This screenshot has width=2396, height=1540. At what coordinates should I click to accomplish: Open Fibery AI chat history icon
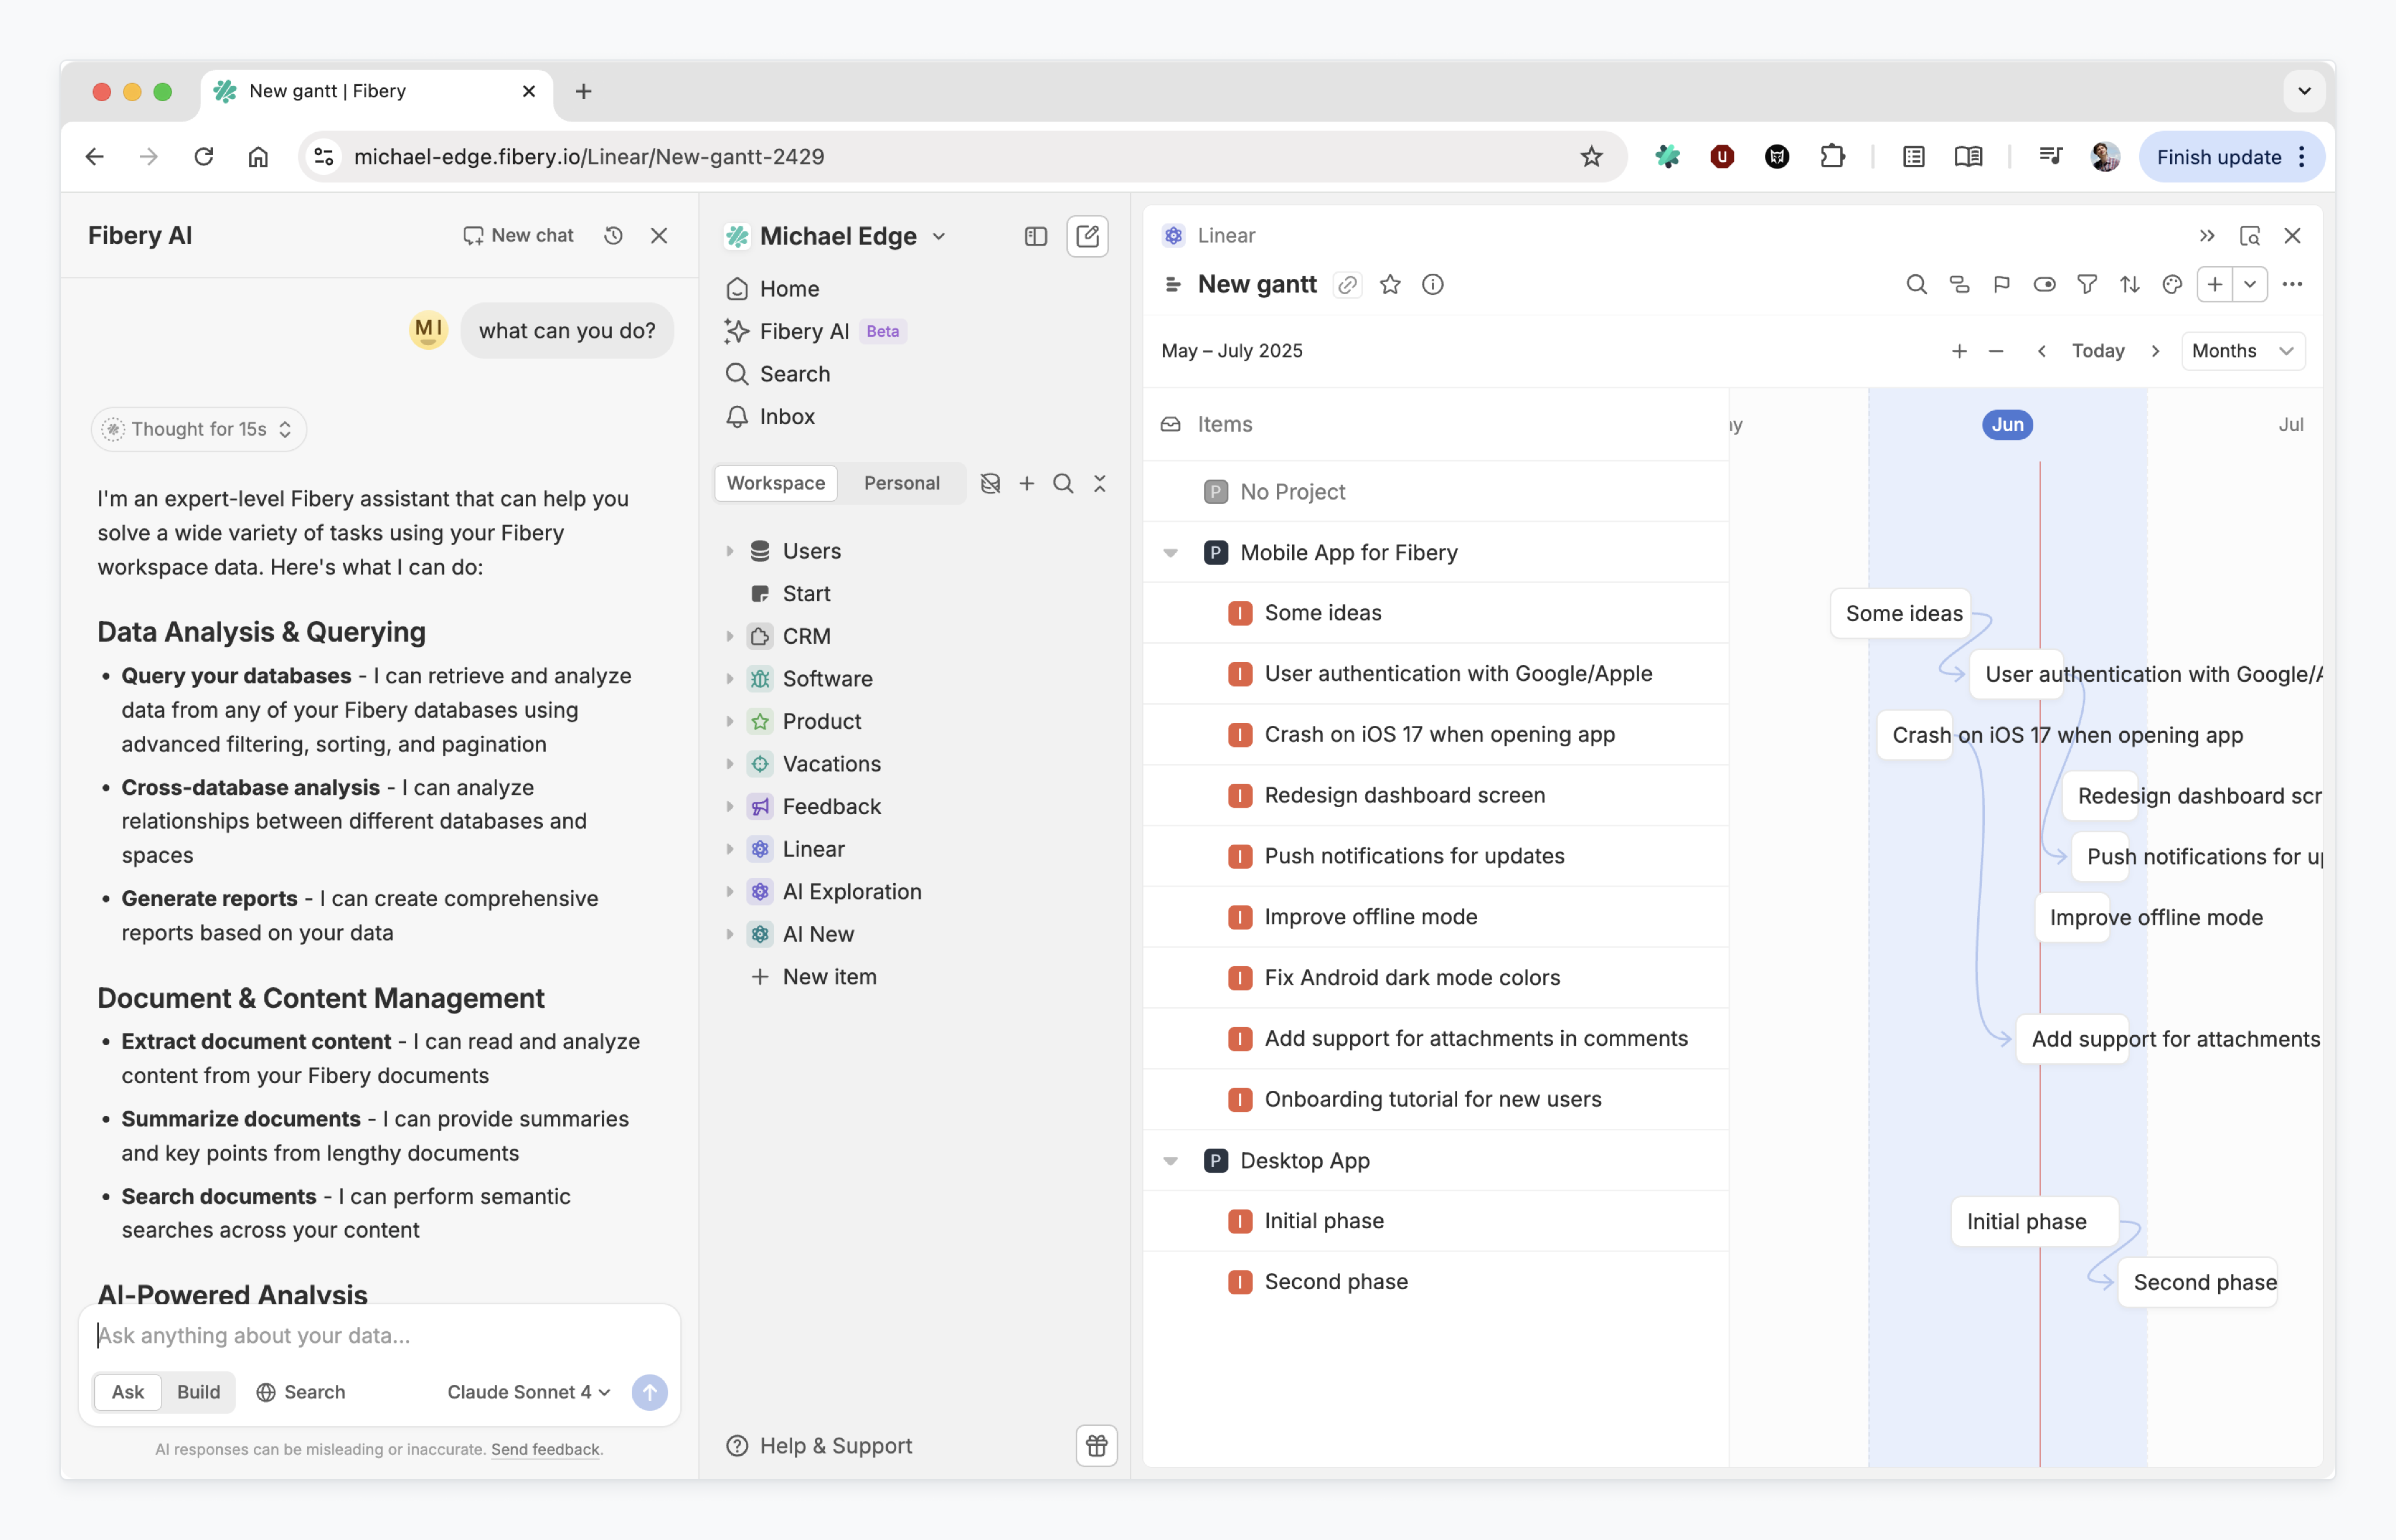click(614, 236)
